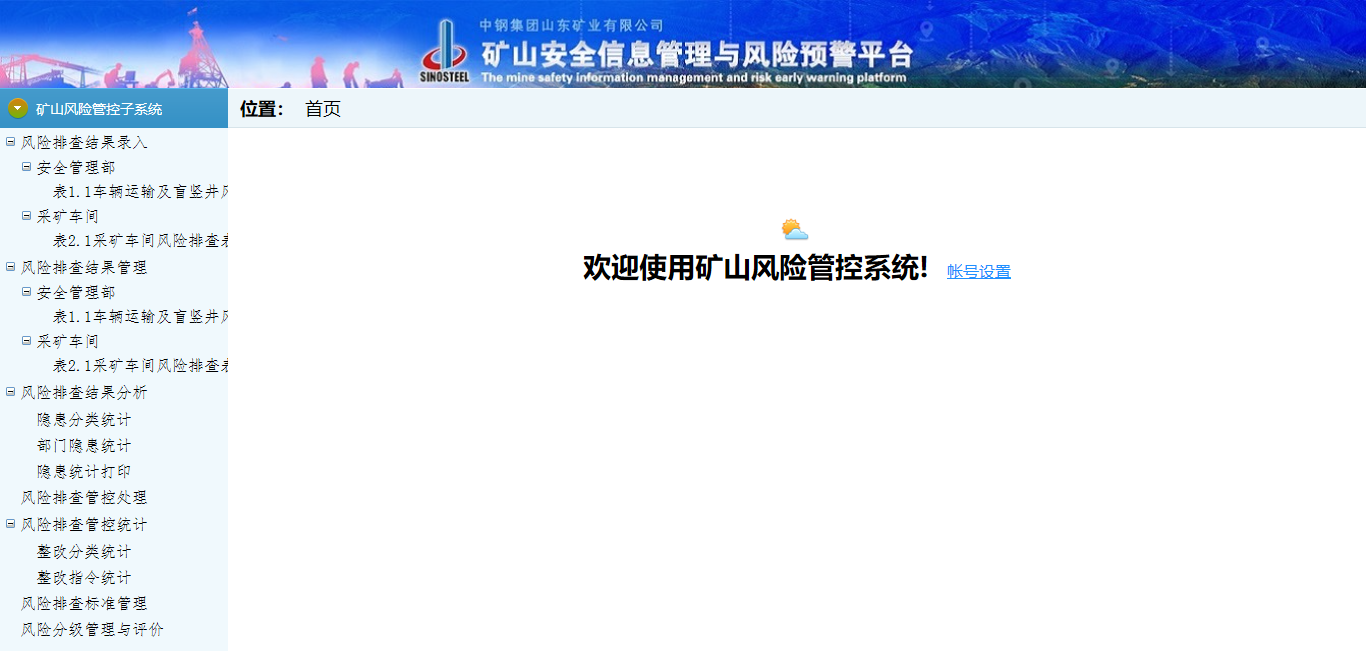Collapse 采矿车间 under 风险排查结果管理
This screenshot has height=651, width=1366.
[x=27, y=340]
